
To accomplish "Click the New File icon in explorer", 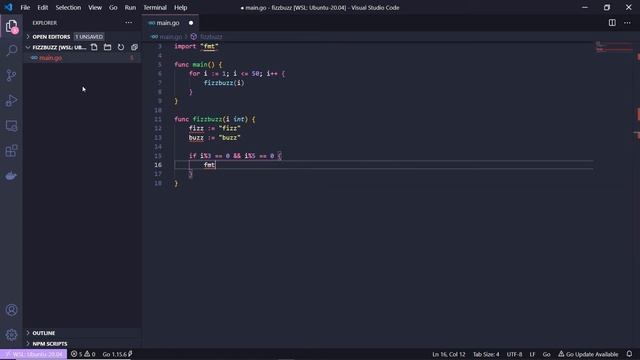I will 94,47.
